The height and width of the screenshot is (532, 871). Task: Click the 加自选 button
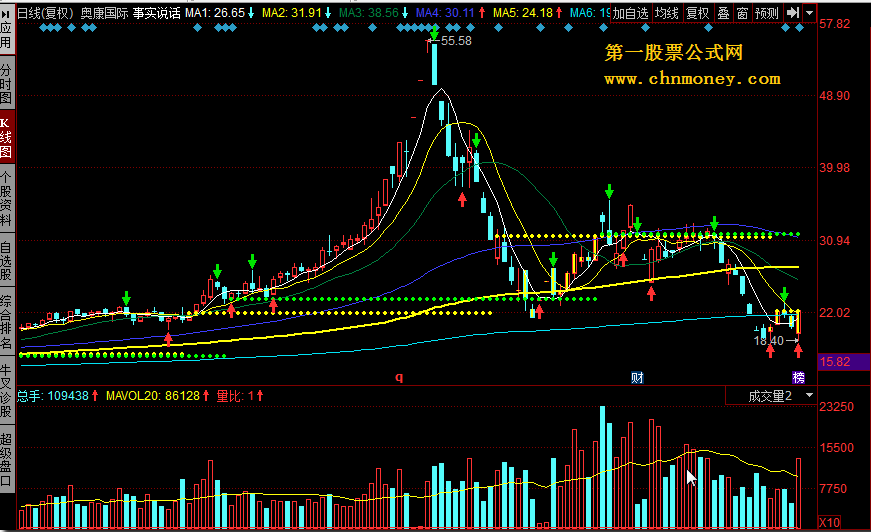(630, 13)
